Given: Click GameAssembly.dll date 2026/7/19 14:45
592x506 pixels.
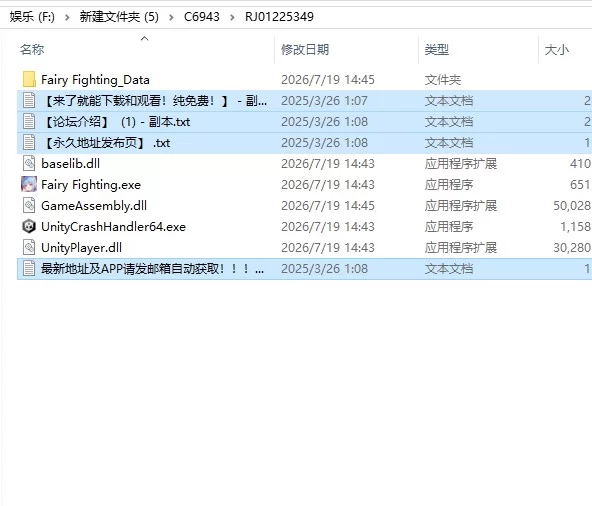Looking at the screenshot, I should pyautogui.click(x=328, y=206).
